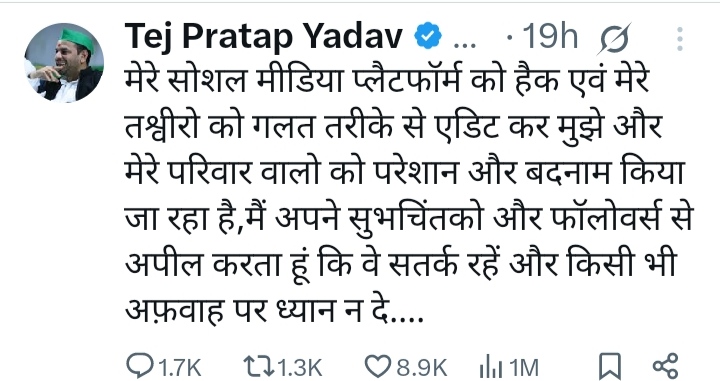Click the truncated handle ellipsis after the badge
This screenshot has height=381, width=720.
coord(465,45)
